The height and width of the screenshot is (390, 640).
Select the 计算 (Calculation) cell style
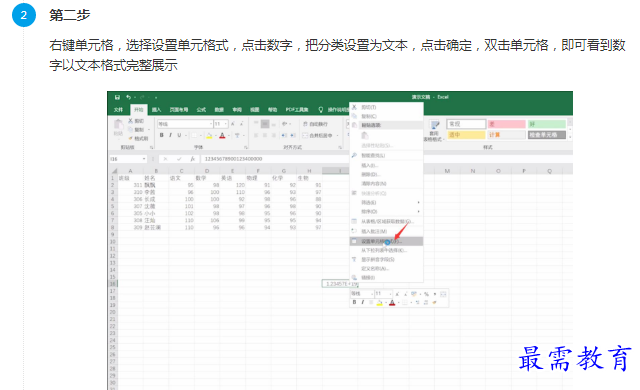506,135
